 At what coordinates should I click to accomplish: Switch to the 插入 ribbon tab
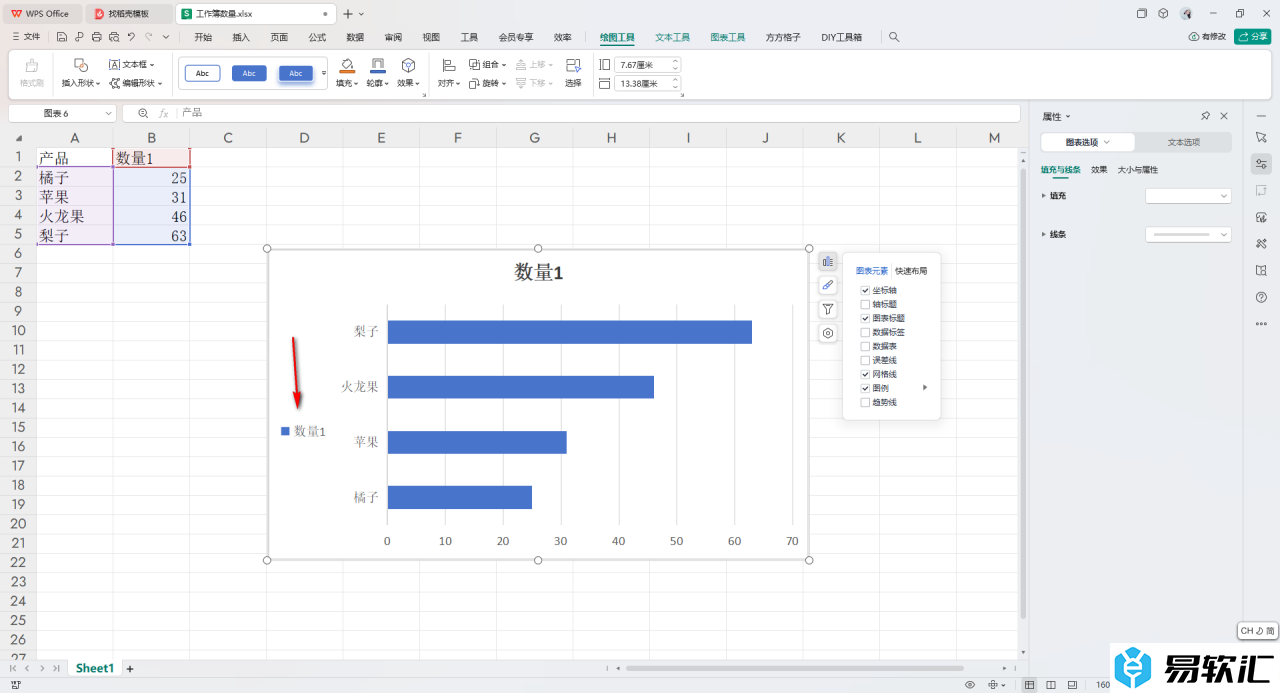coord(241,37)
